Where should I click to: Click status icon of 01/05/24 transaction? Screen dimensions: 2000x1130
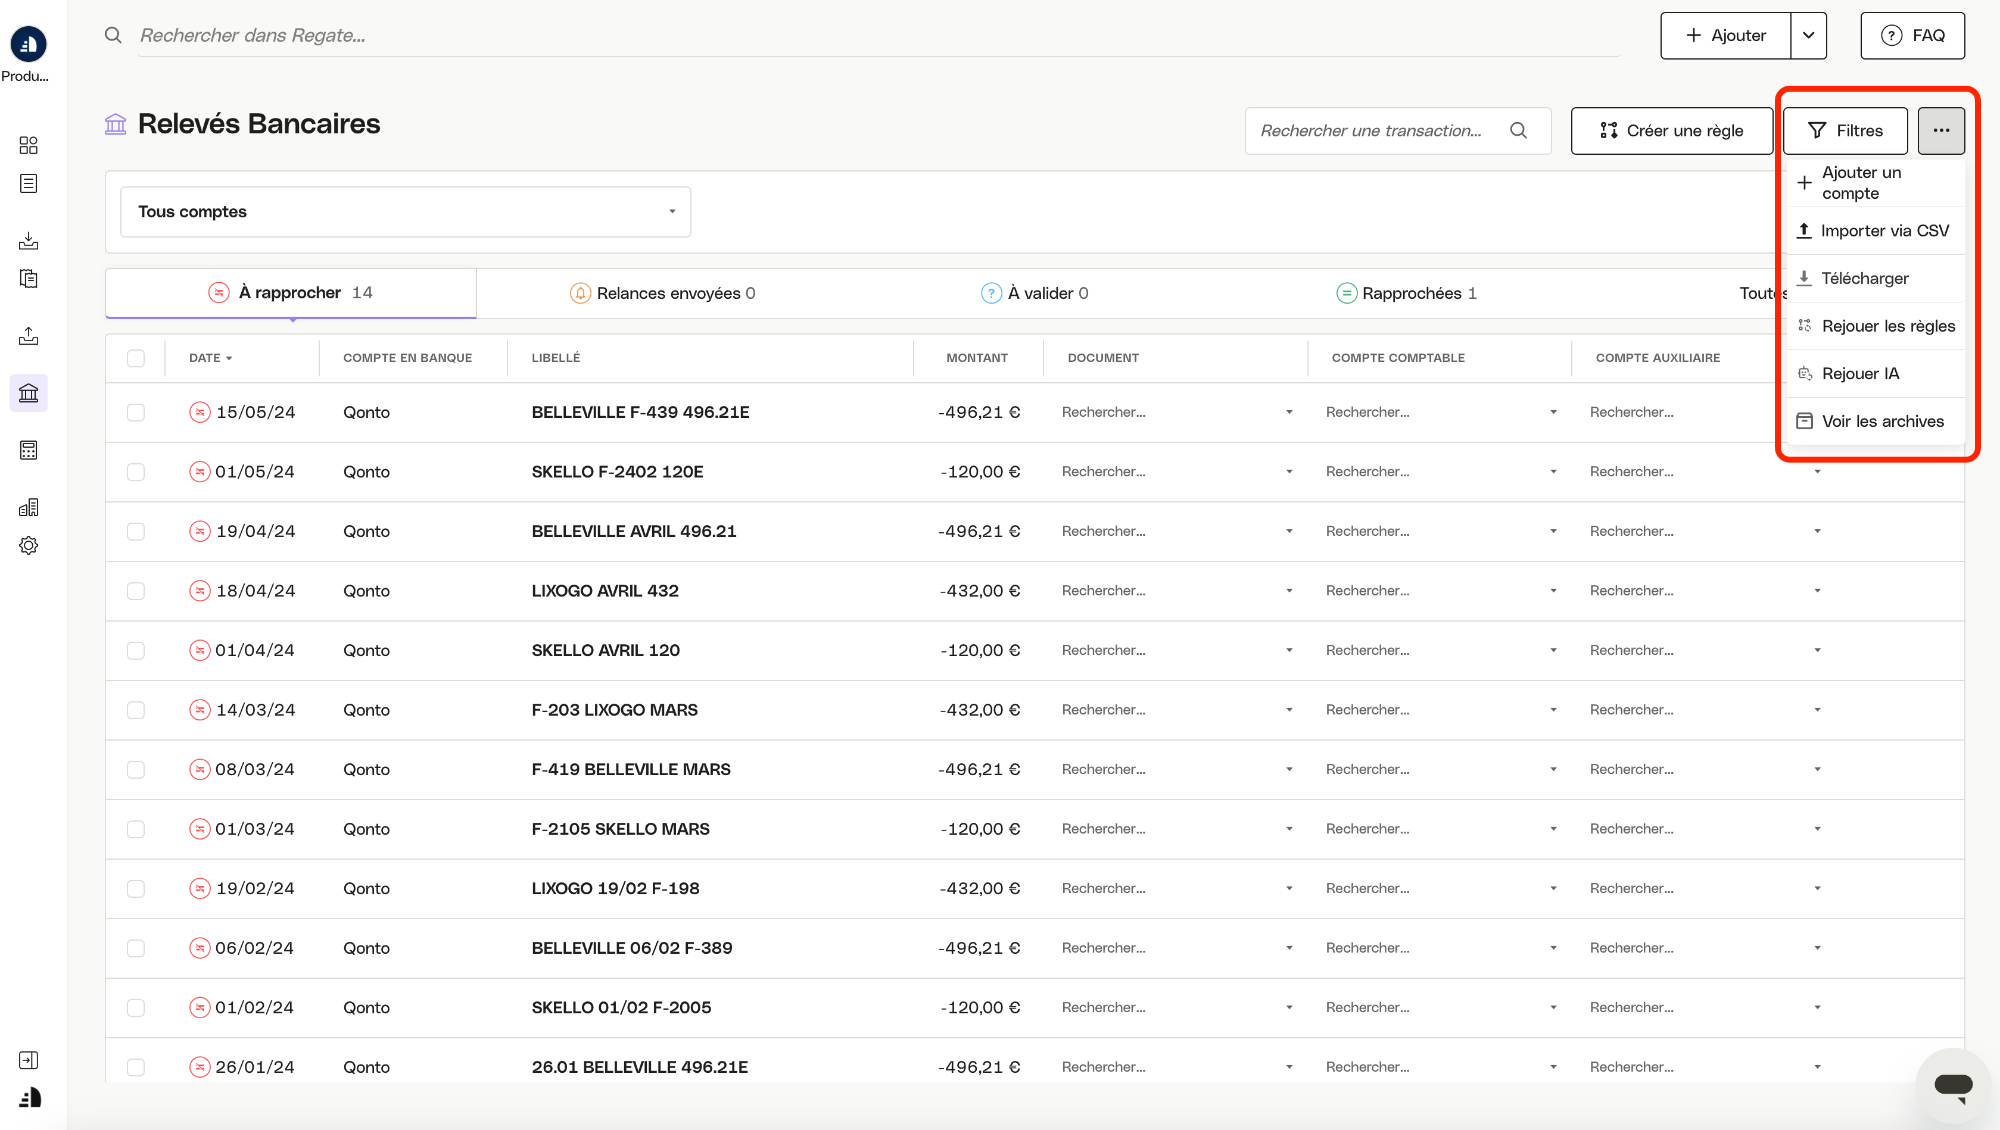(200, 471)
